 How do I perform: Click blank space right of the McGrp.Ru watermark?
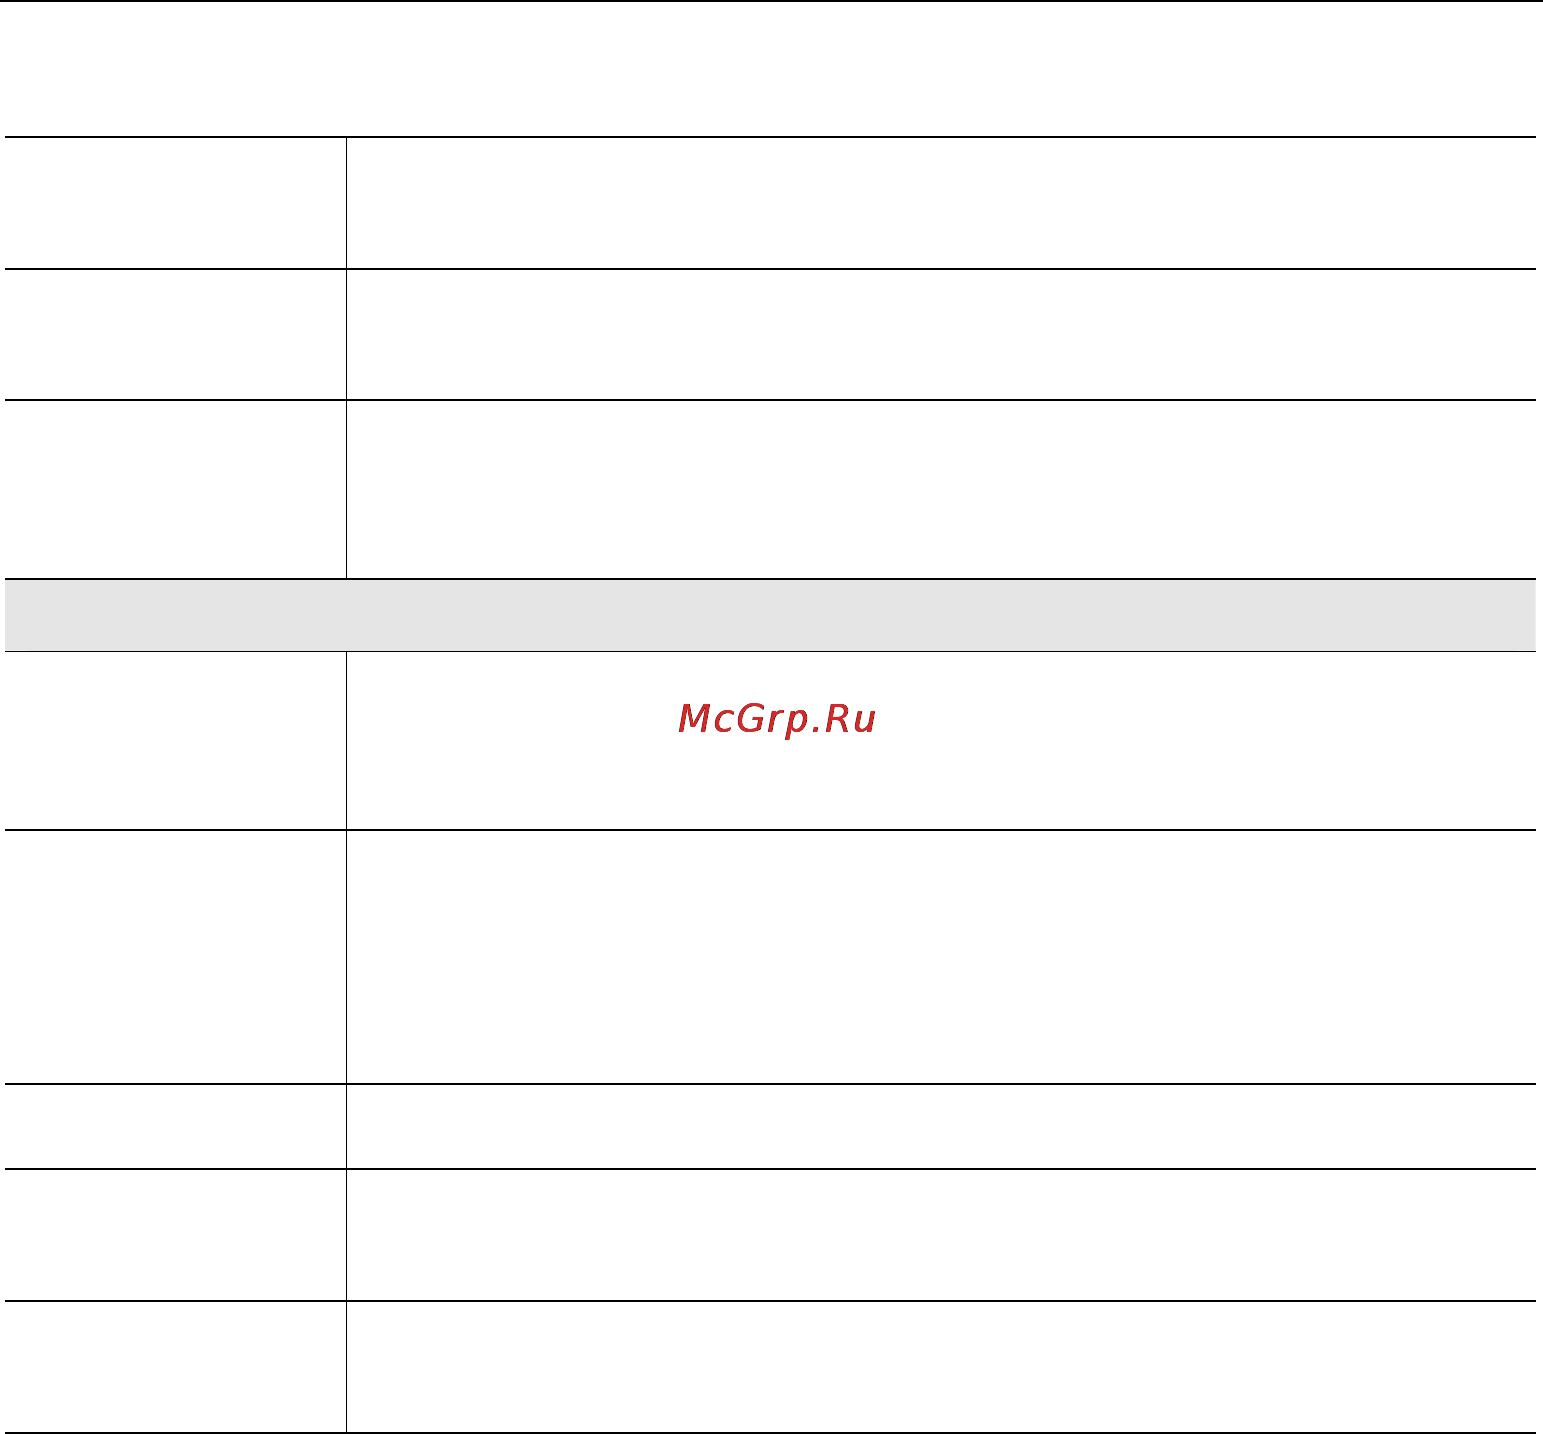[1200, 741]
